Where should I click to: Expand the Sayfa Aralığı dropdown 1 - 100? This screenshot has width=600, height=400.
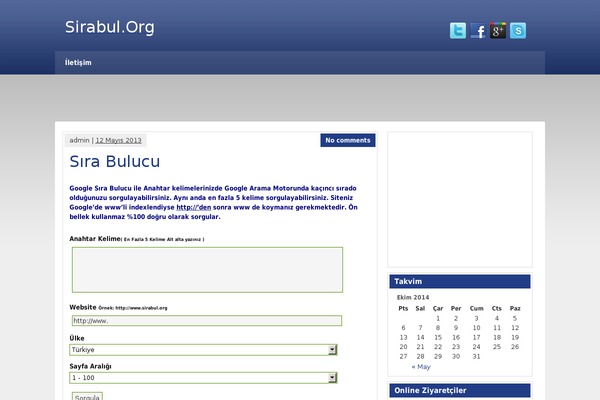click(203, 378)
